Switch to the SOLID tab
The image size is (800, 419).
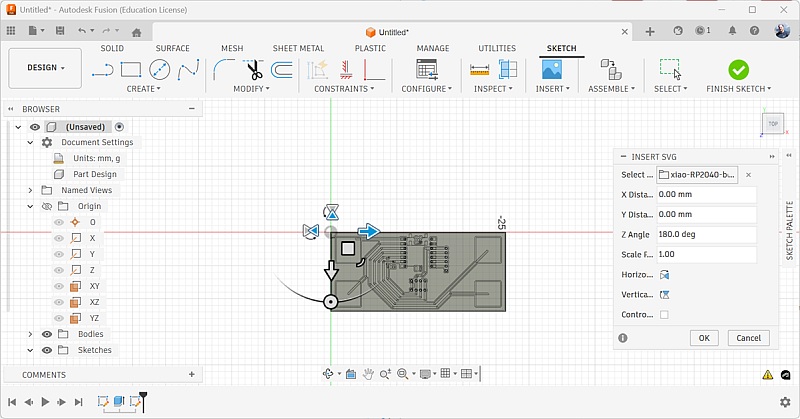point(112,48)
